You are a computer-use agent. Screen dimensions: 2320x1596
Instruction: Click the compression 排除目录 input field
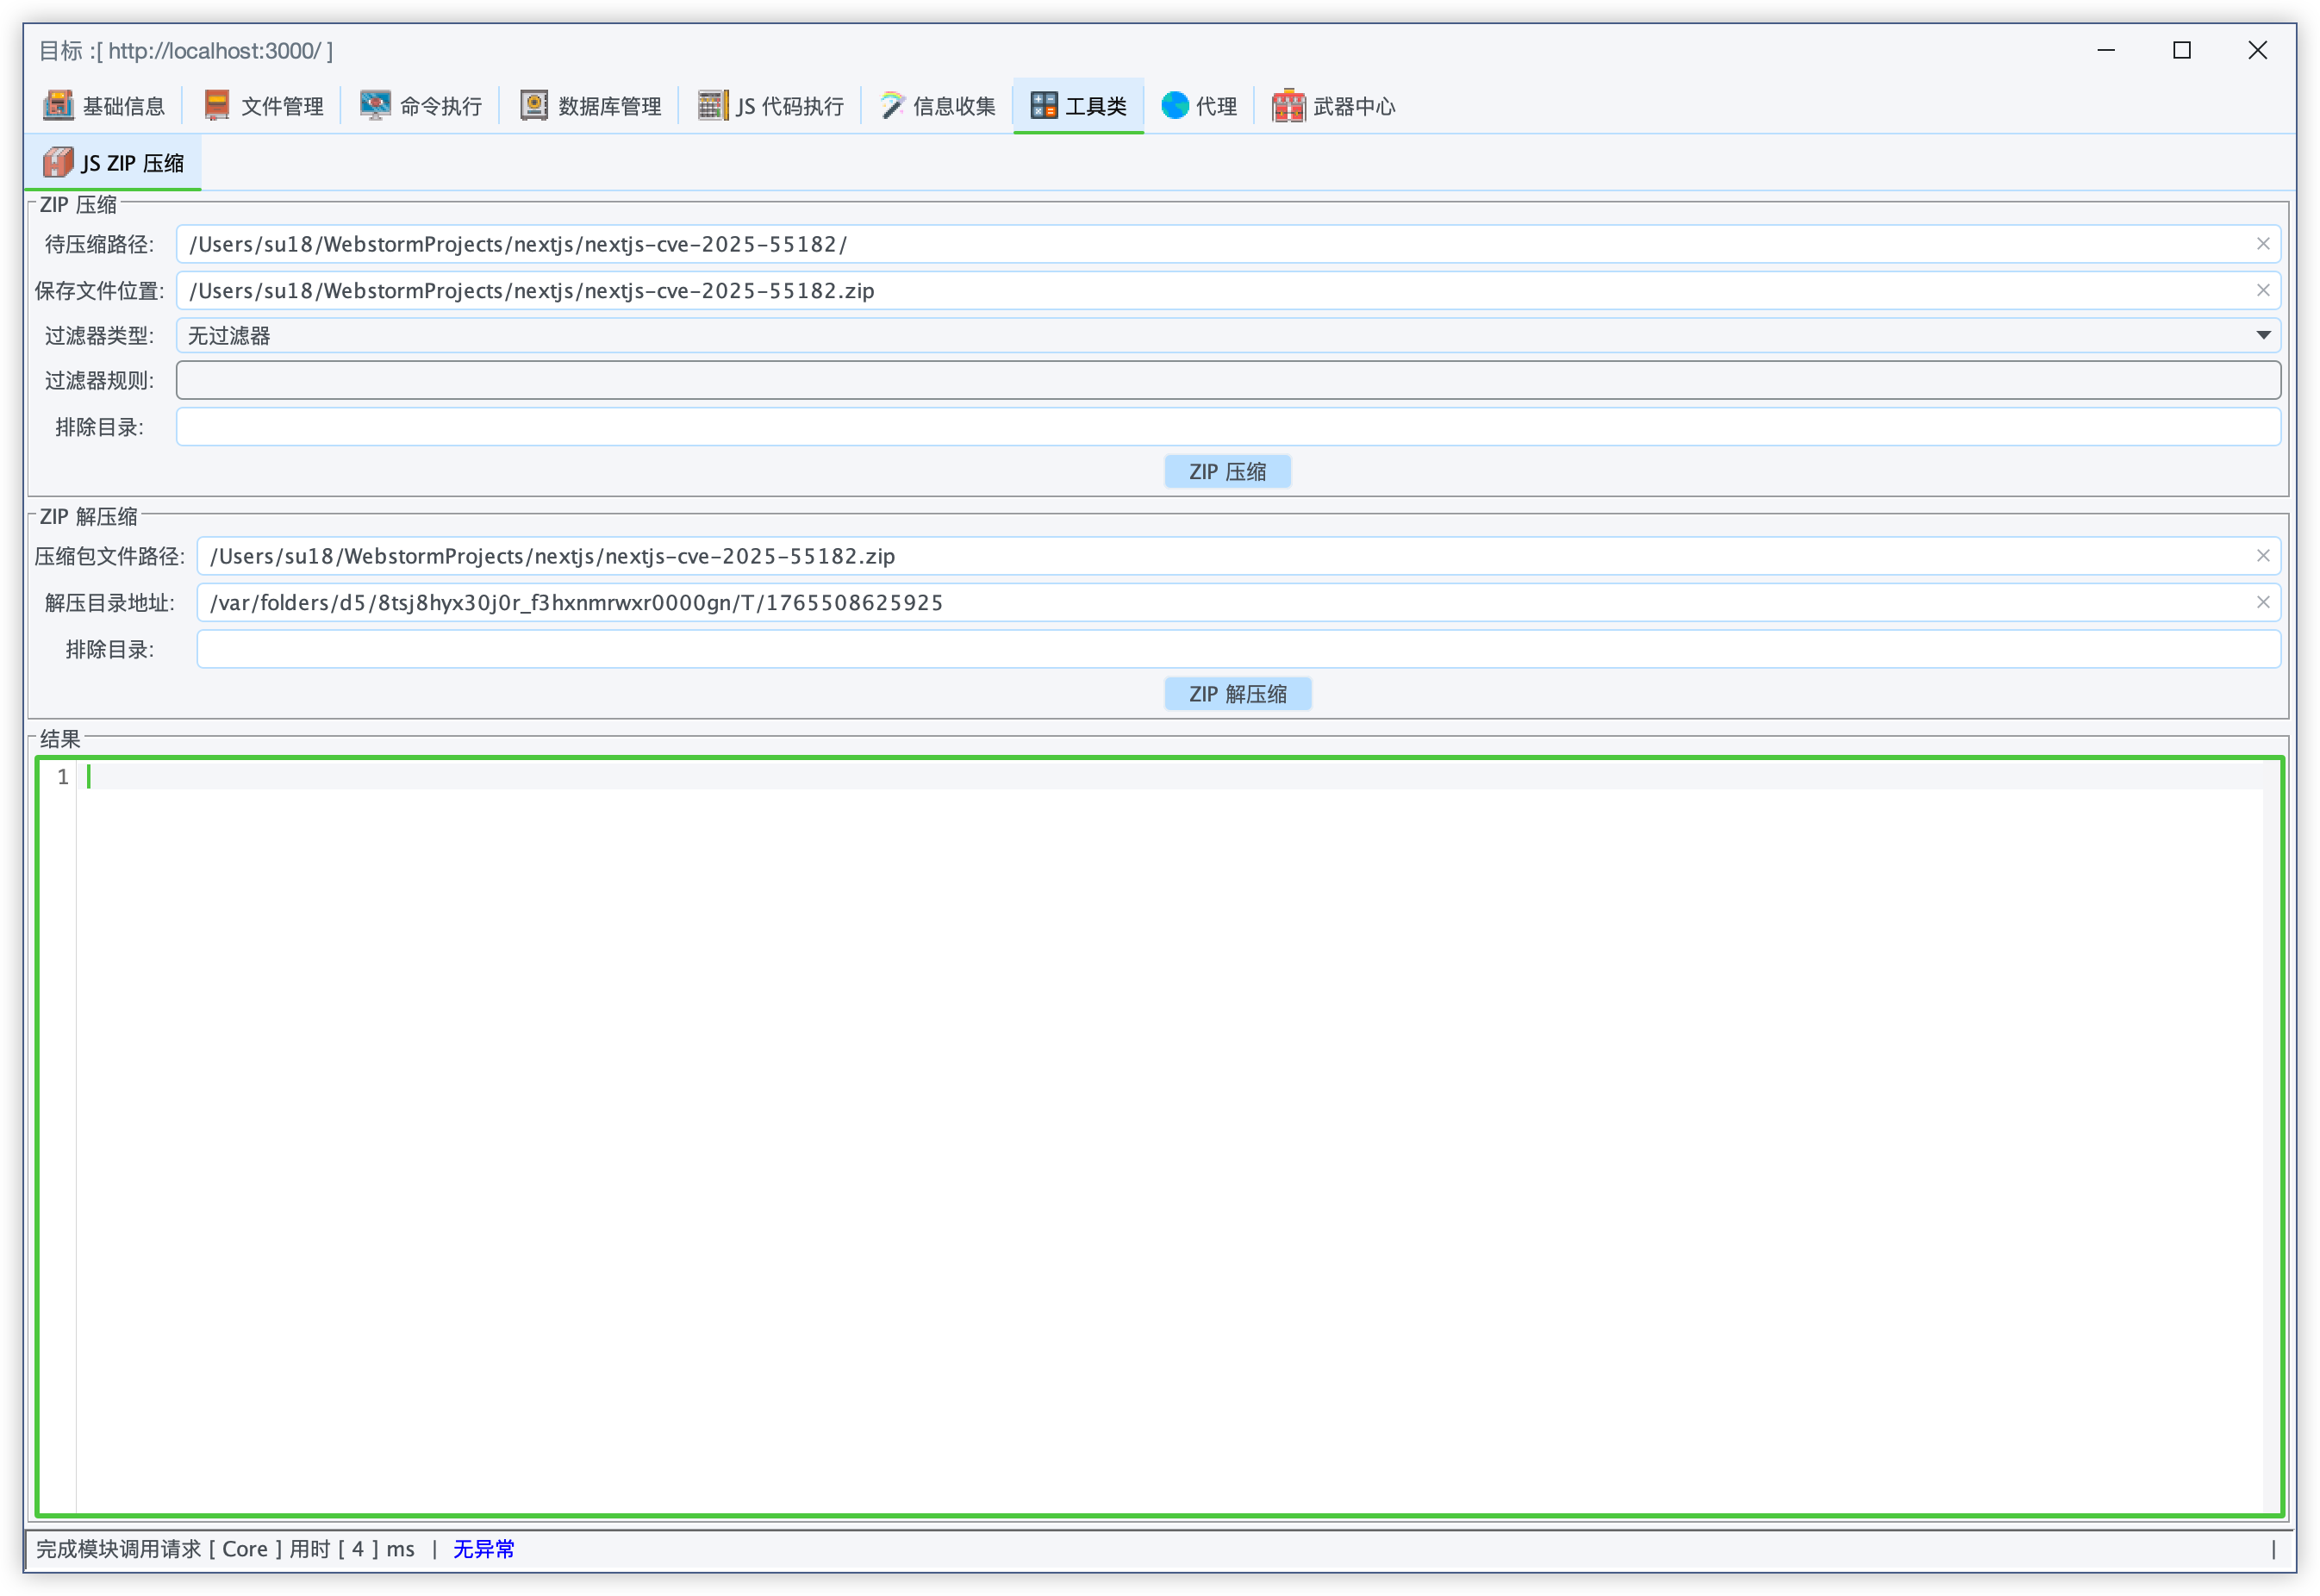click(x=1227, y=427)
